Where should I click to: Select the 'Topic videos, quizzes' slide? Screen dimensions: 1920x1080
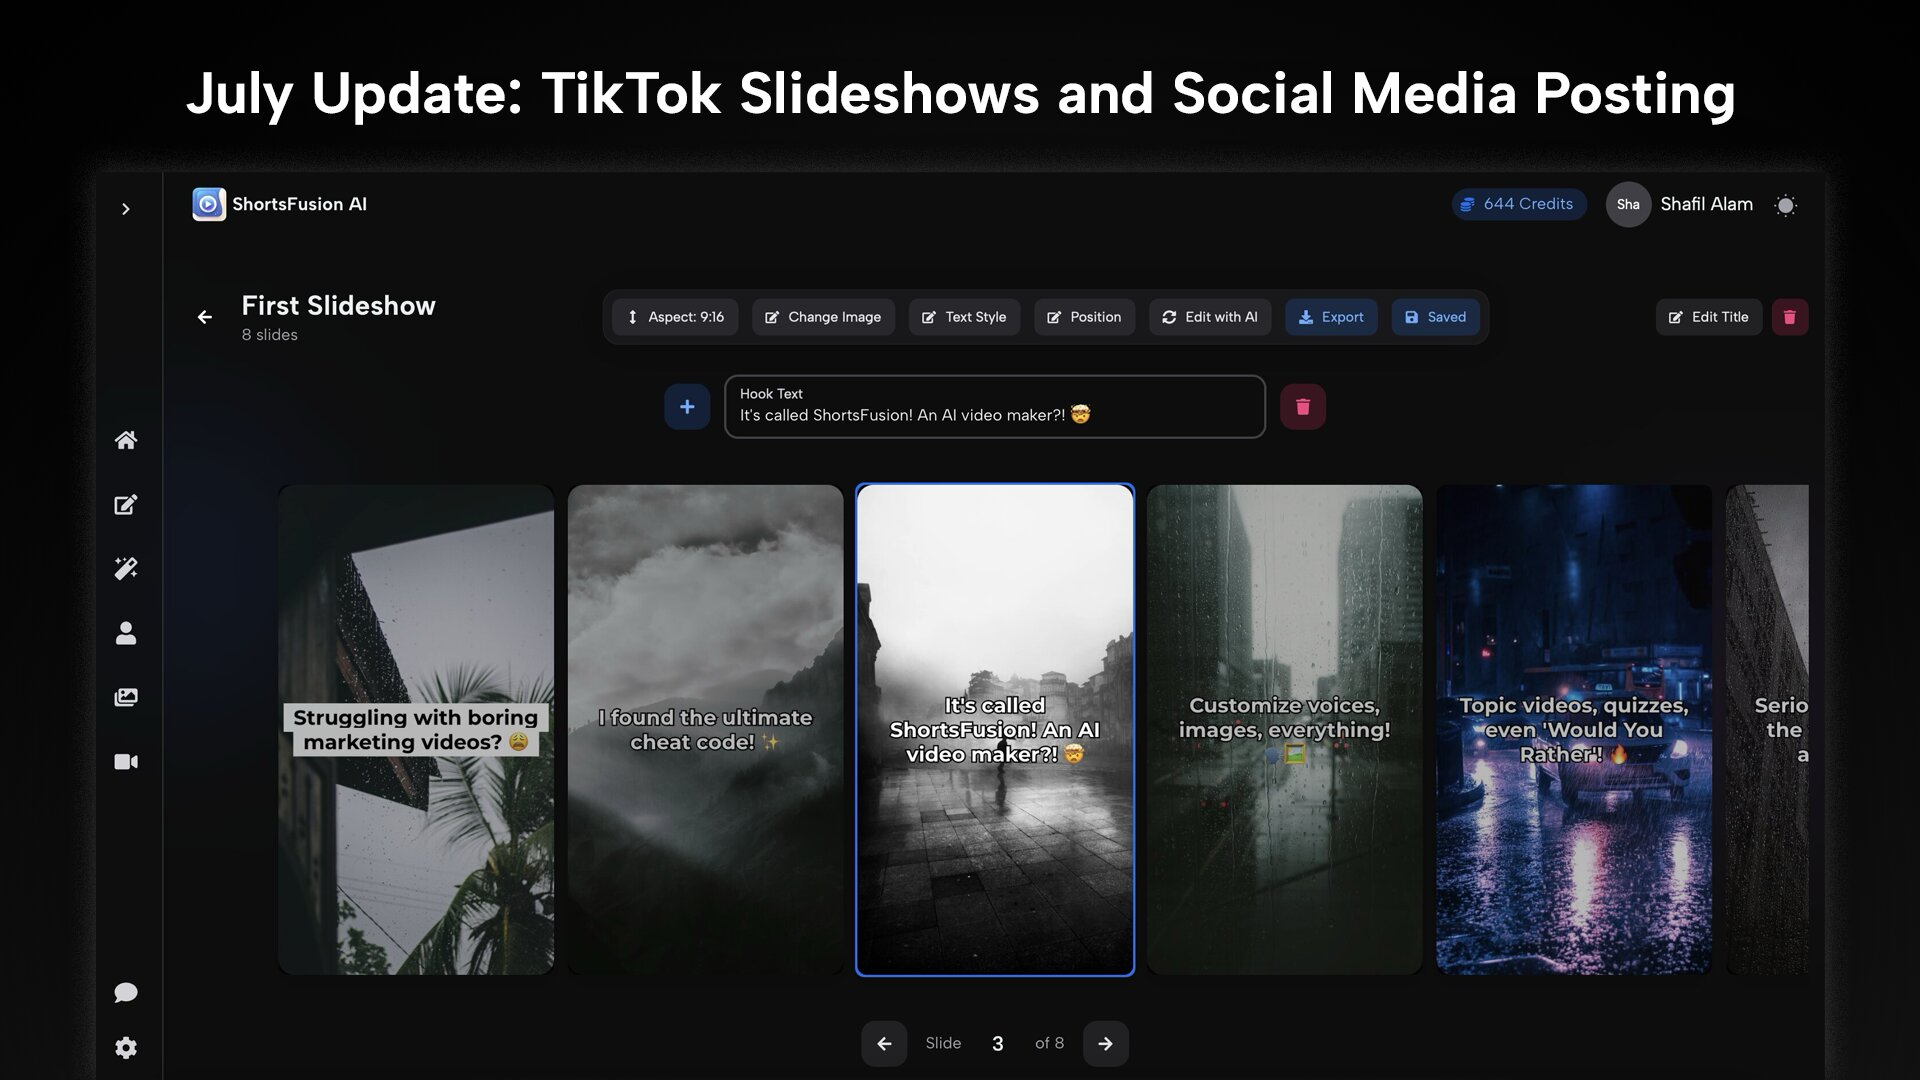pyautogui.click(x=1574, y=730)
